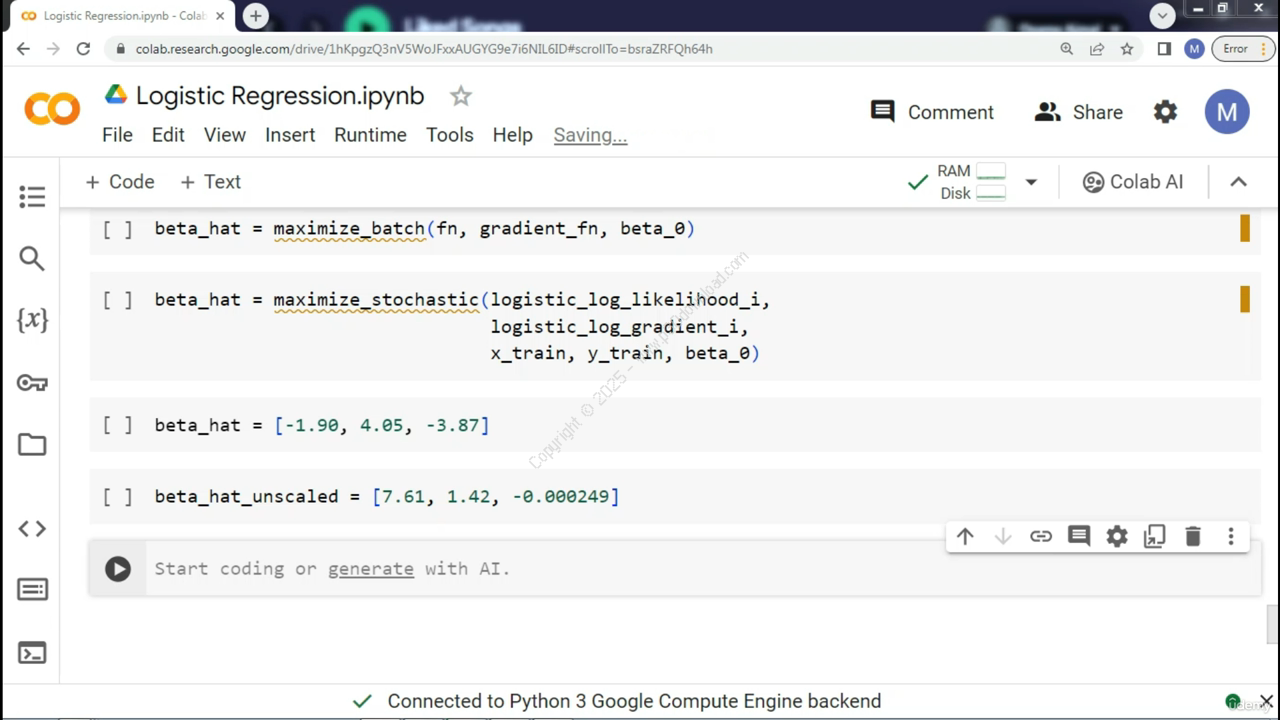The width and height of the screenshot is (1280, 720).
Task: Bookmark this page star in address bar
Action: tap(1127, 48)
